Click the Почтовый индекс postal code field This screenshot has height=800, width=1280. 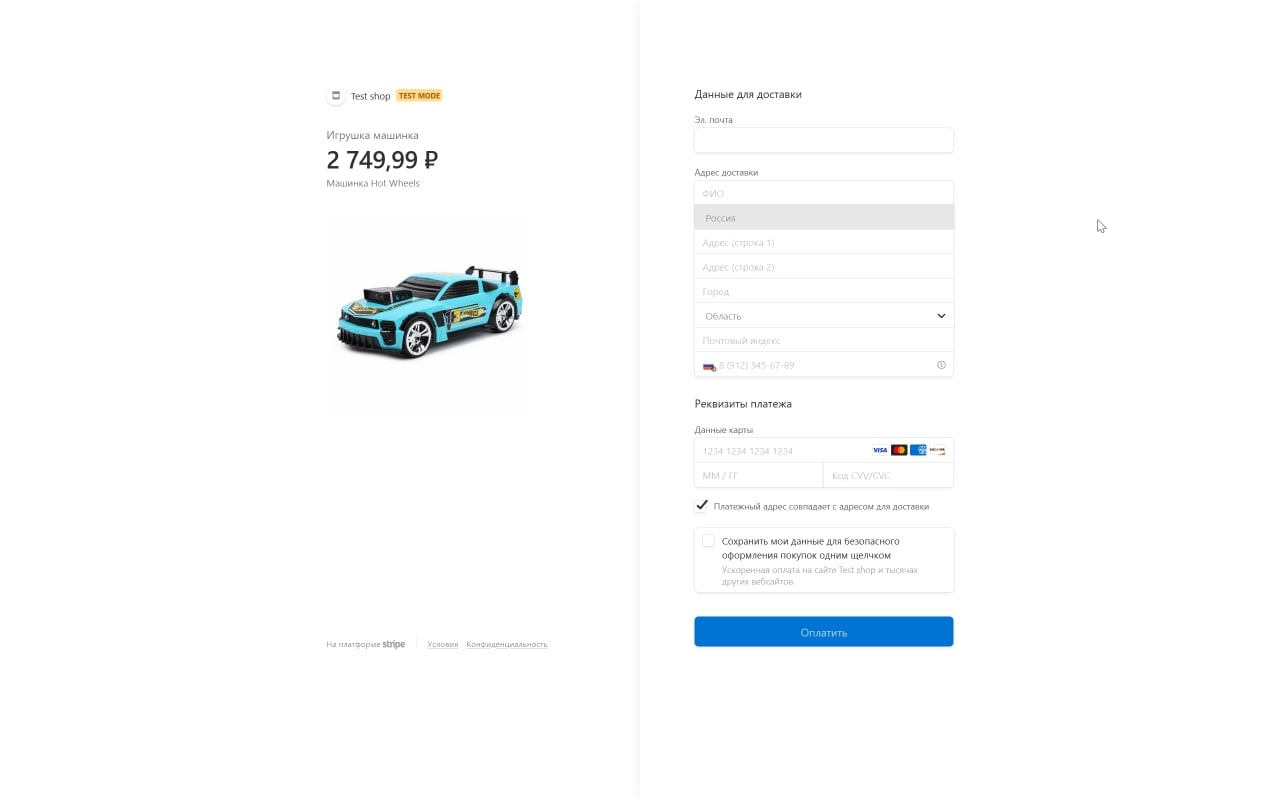tap(823, 340)
